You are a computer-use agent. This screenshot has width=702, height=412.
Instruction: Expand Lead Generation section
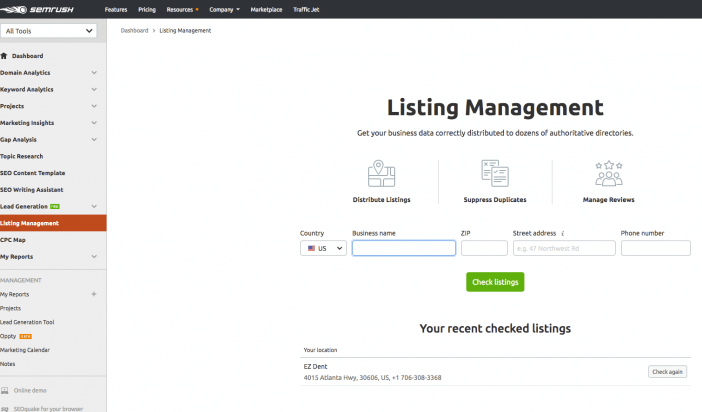(x=94, y=206)
